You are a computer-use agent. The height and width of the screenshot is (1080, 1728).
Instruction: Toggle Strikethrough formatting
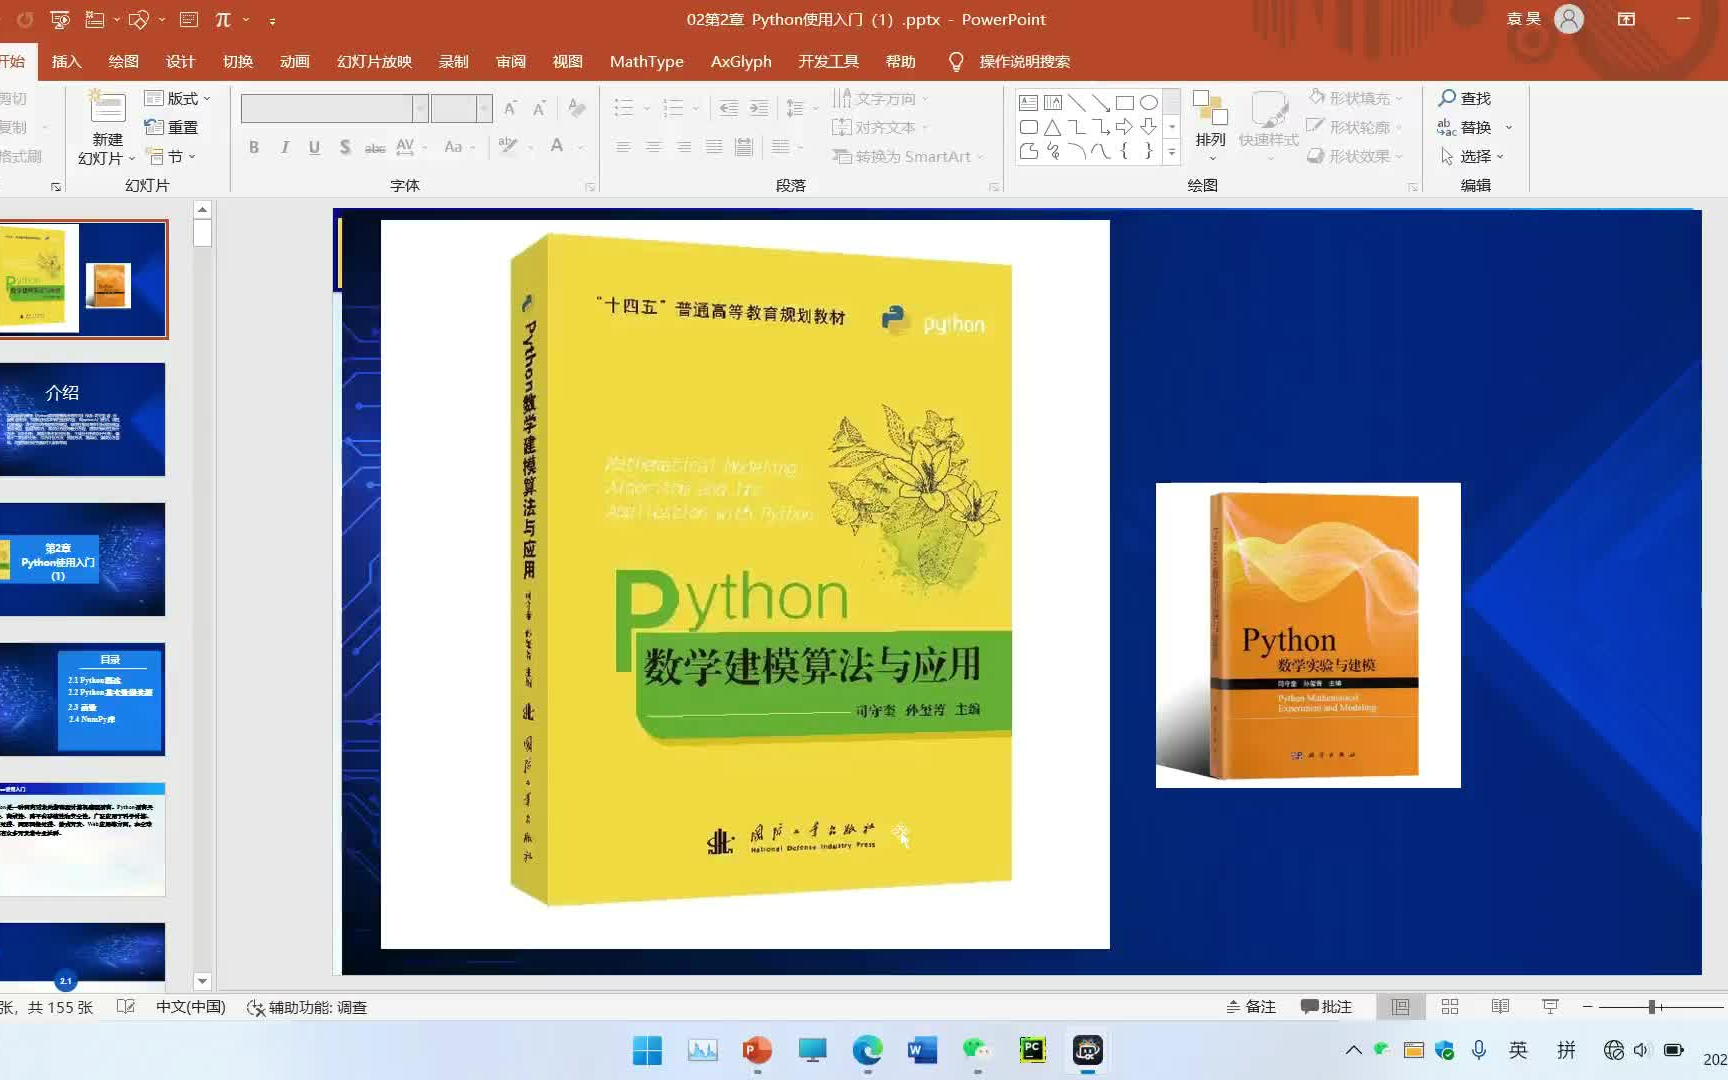coord(375,147)
